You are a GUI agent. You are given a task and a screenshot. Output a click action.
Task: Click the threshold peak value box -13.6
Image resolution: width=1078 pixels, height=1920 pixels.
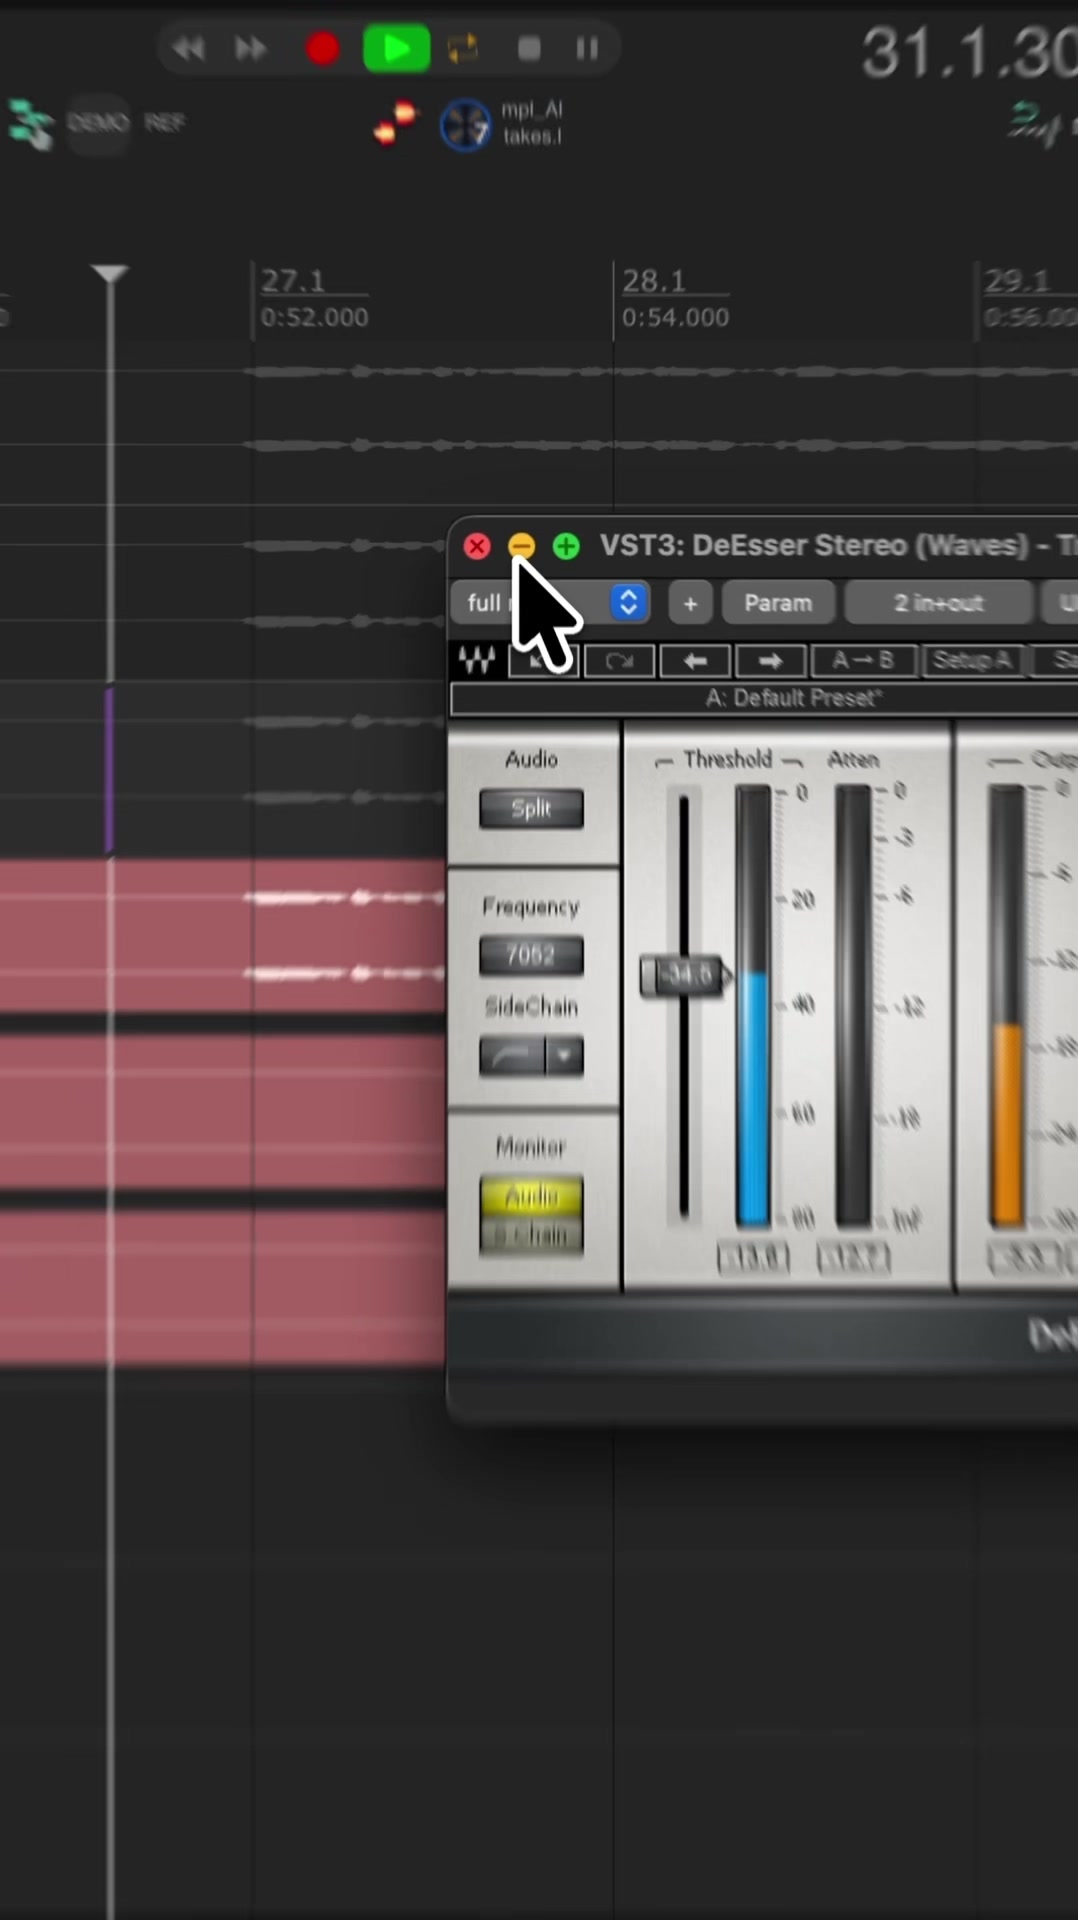(x=753, y=1257)
